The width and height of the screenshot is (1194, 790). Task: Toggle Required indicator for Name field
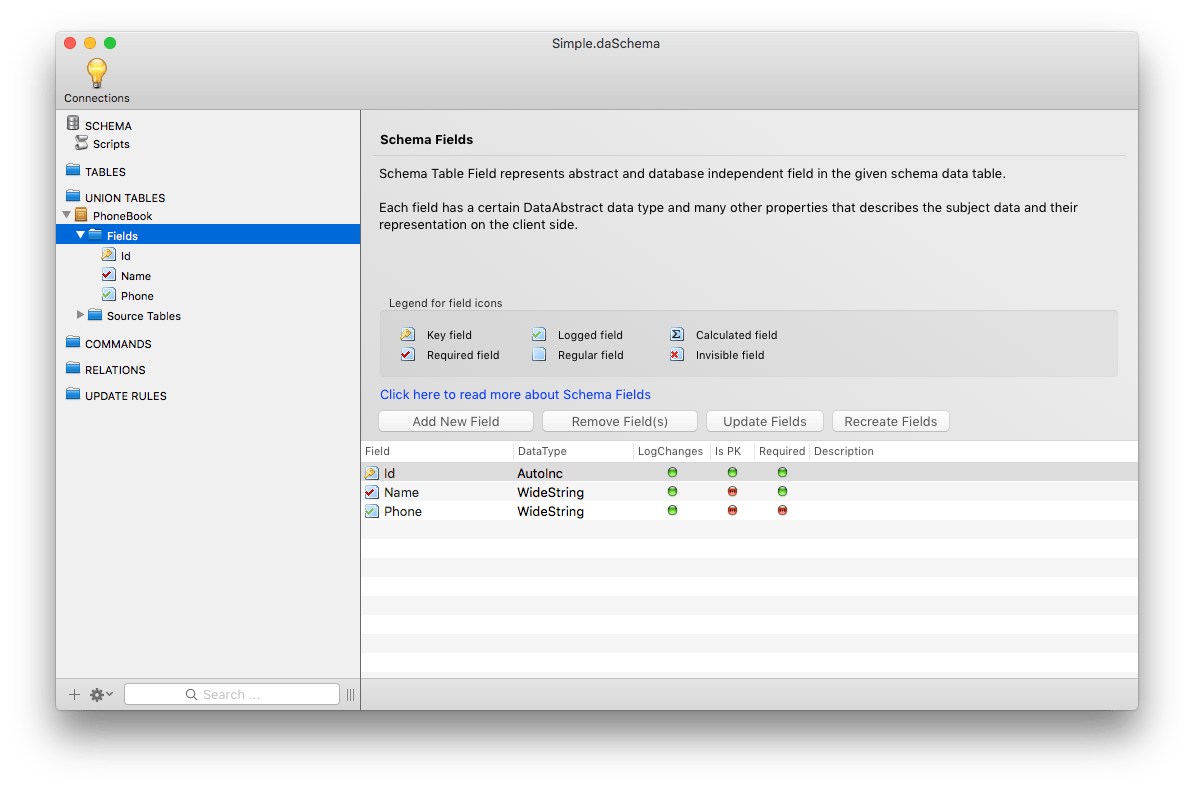click(782, 491)
